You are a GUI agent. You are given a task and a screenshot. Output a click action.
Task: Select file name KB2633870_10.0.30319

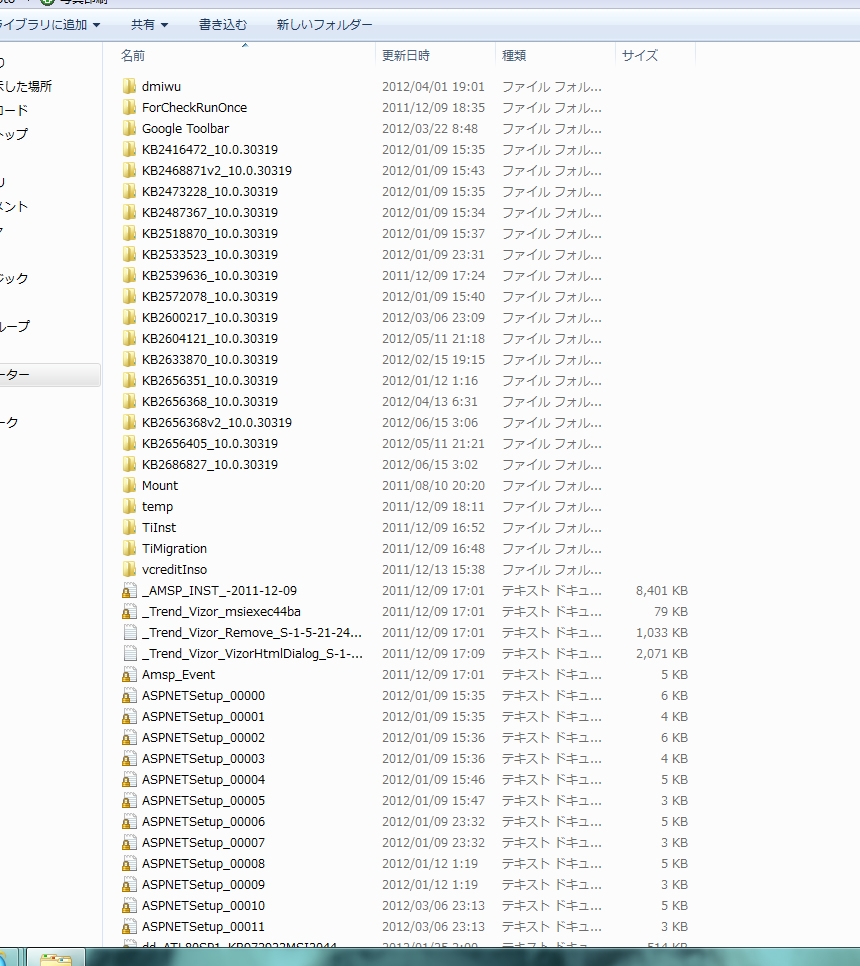click(x=209, y=359)
